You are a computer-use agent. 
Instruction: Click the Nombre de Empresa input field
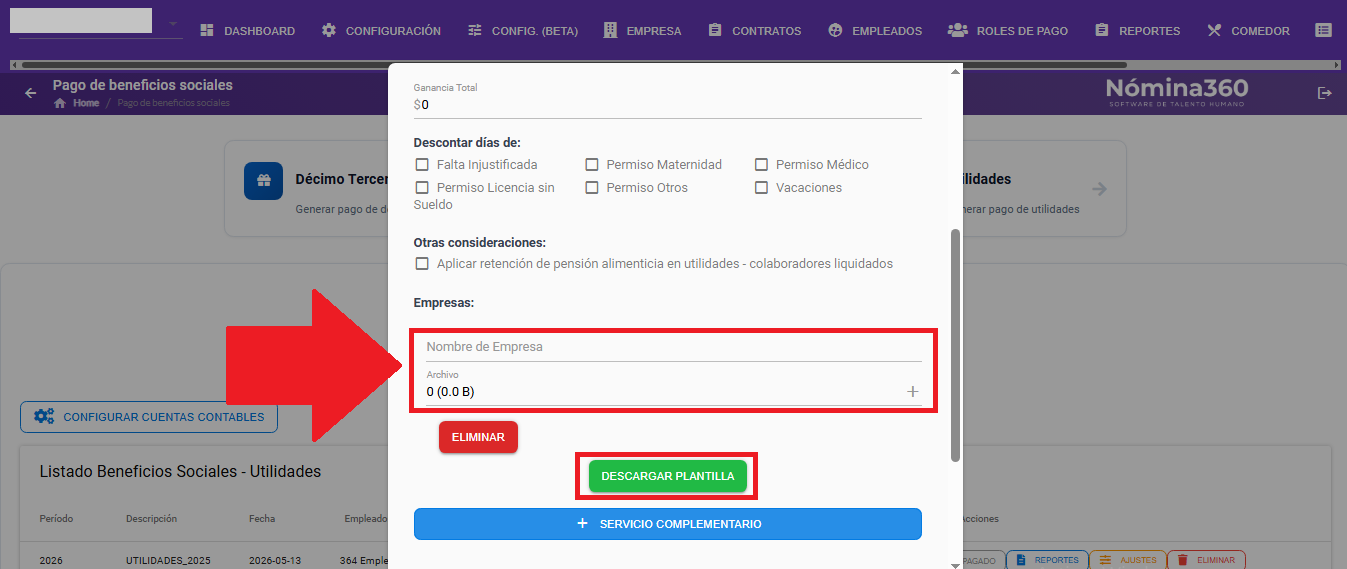click(668, 347)
